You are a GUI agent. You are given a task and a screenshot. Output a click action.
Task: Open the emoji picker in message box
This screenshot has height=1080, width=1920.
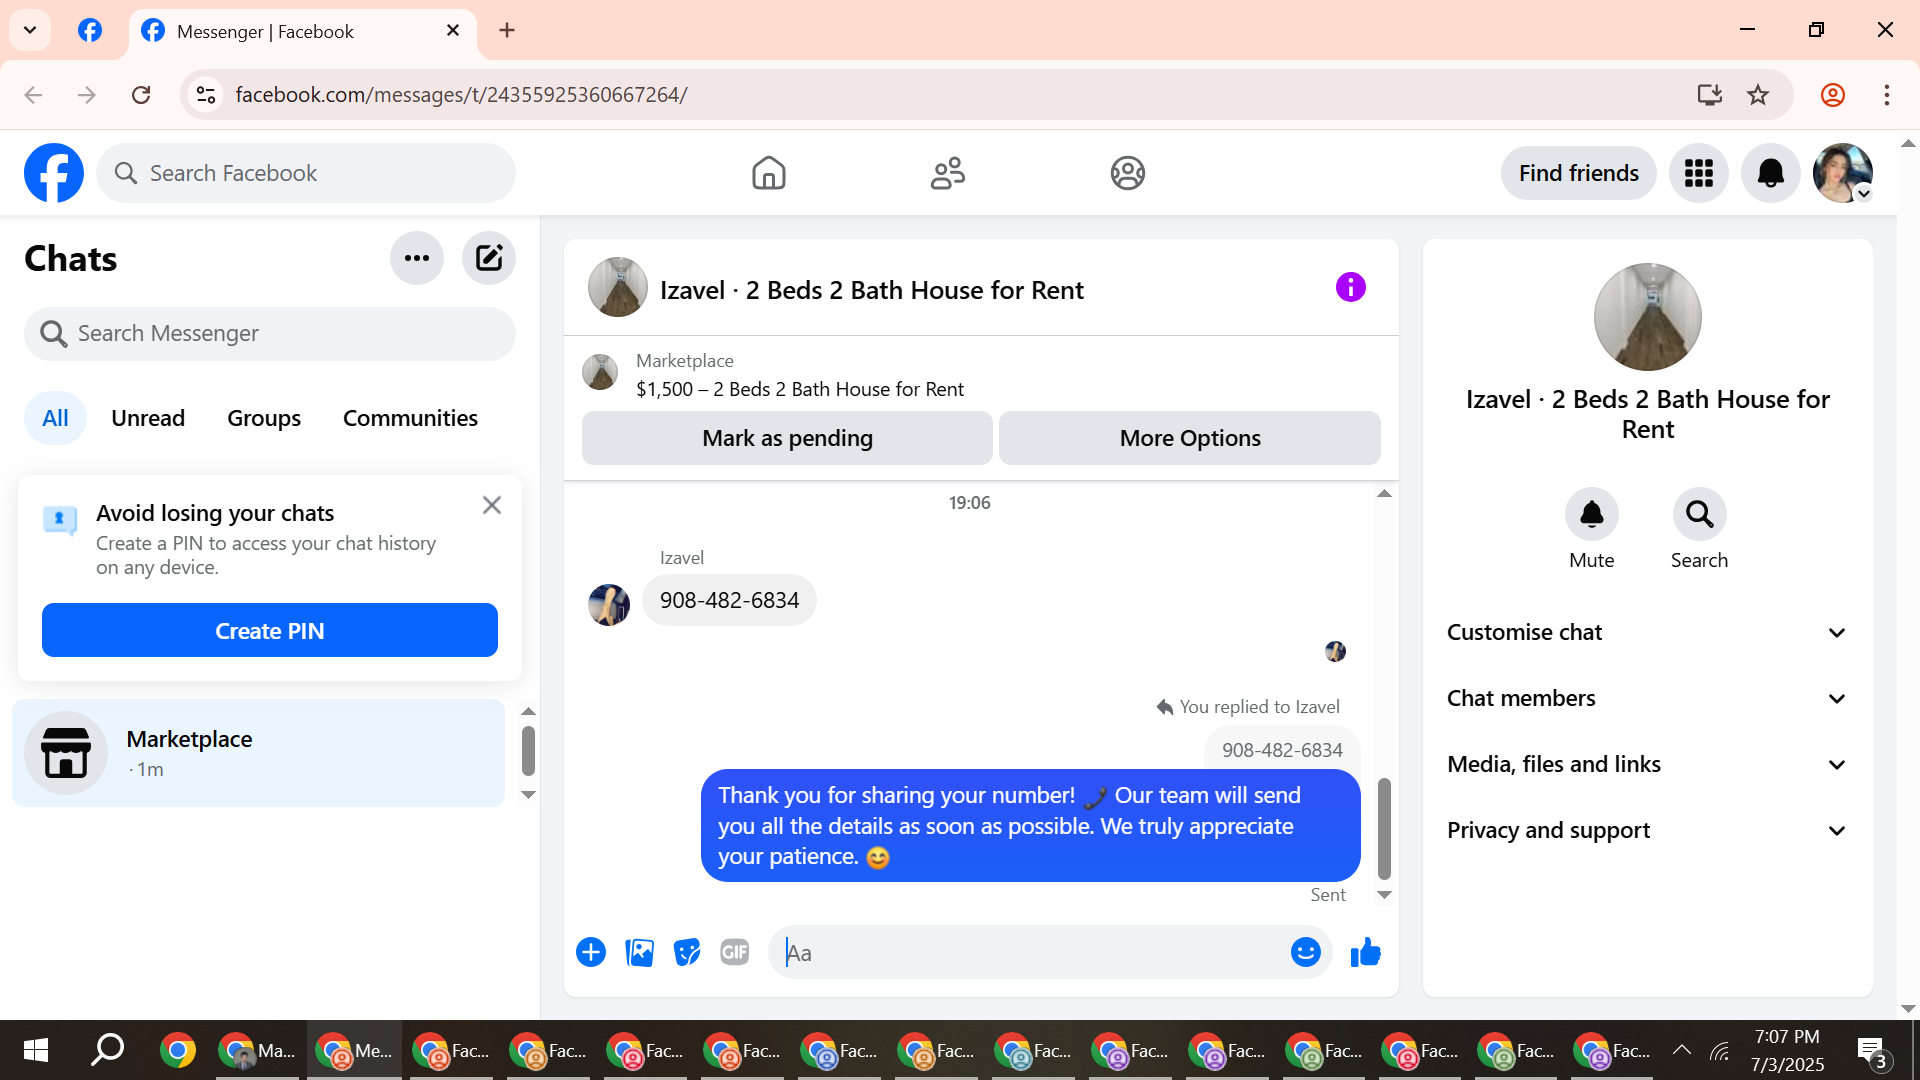tap(1305, 952)
